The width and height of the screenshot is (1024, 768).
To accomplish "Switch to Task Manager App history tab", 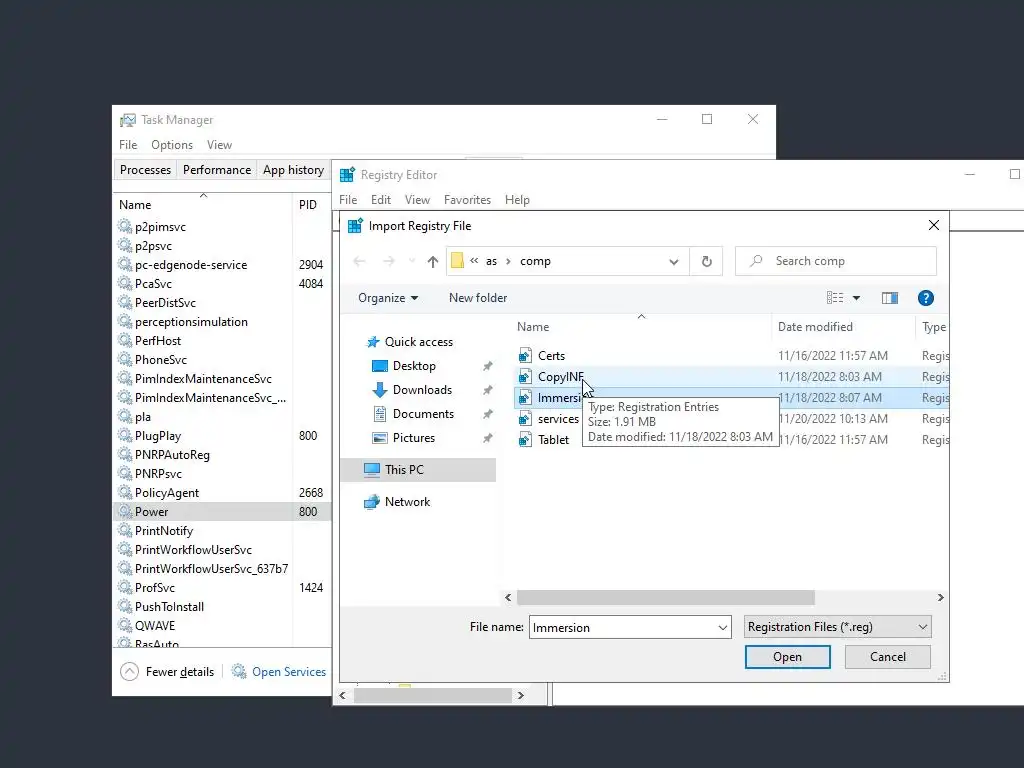I will [x=293, y=170].
